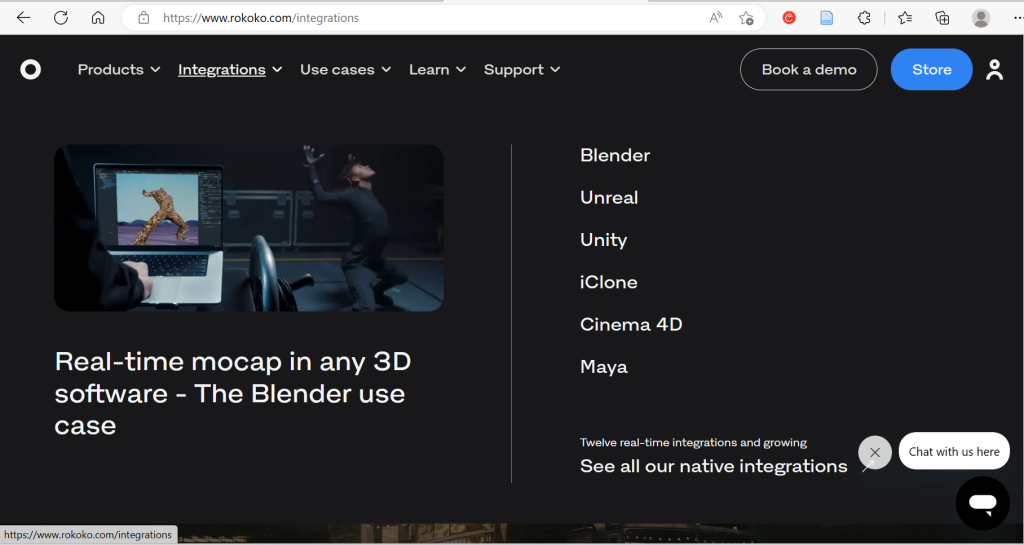Open the chat bubble widget button

(x=983, y=503)
